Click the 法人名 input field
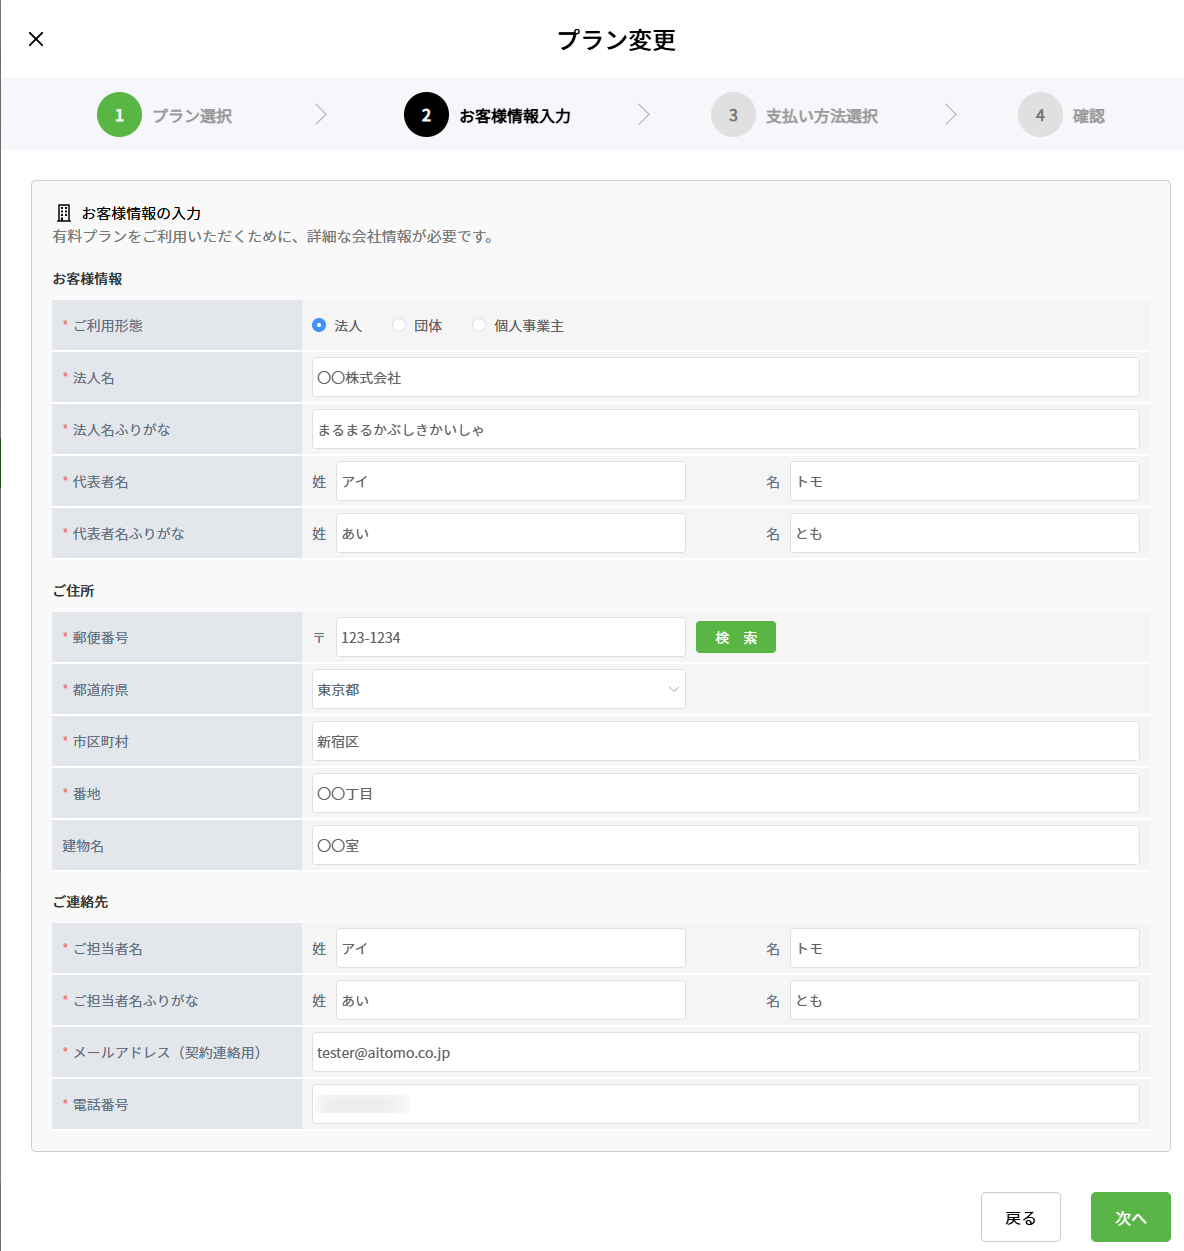1184x1251 pixels. coord(725,377)
